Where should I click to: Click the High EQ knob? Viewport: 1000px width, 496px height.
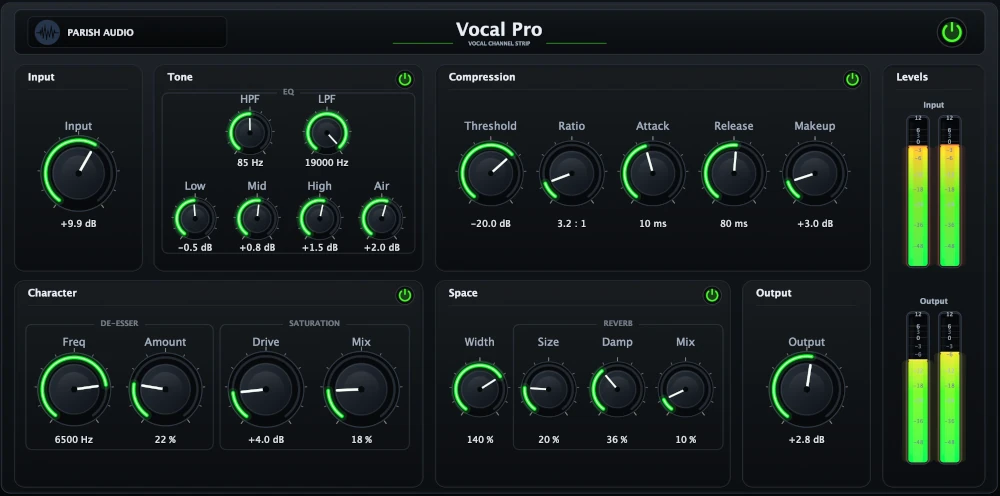(320, 219)
